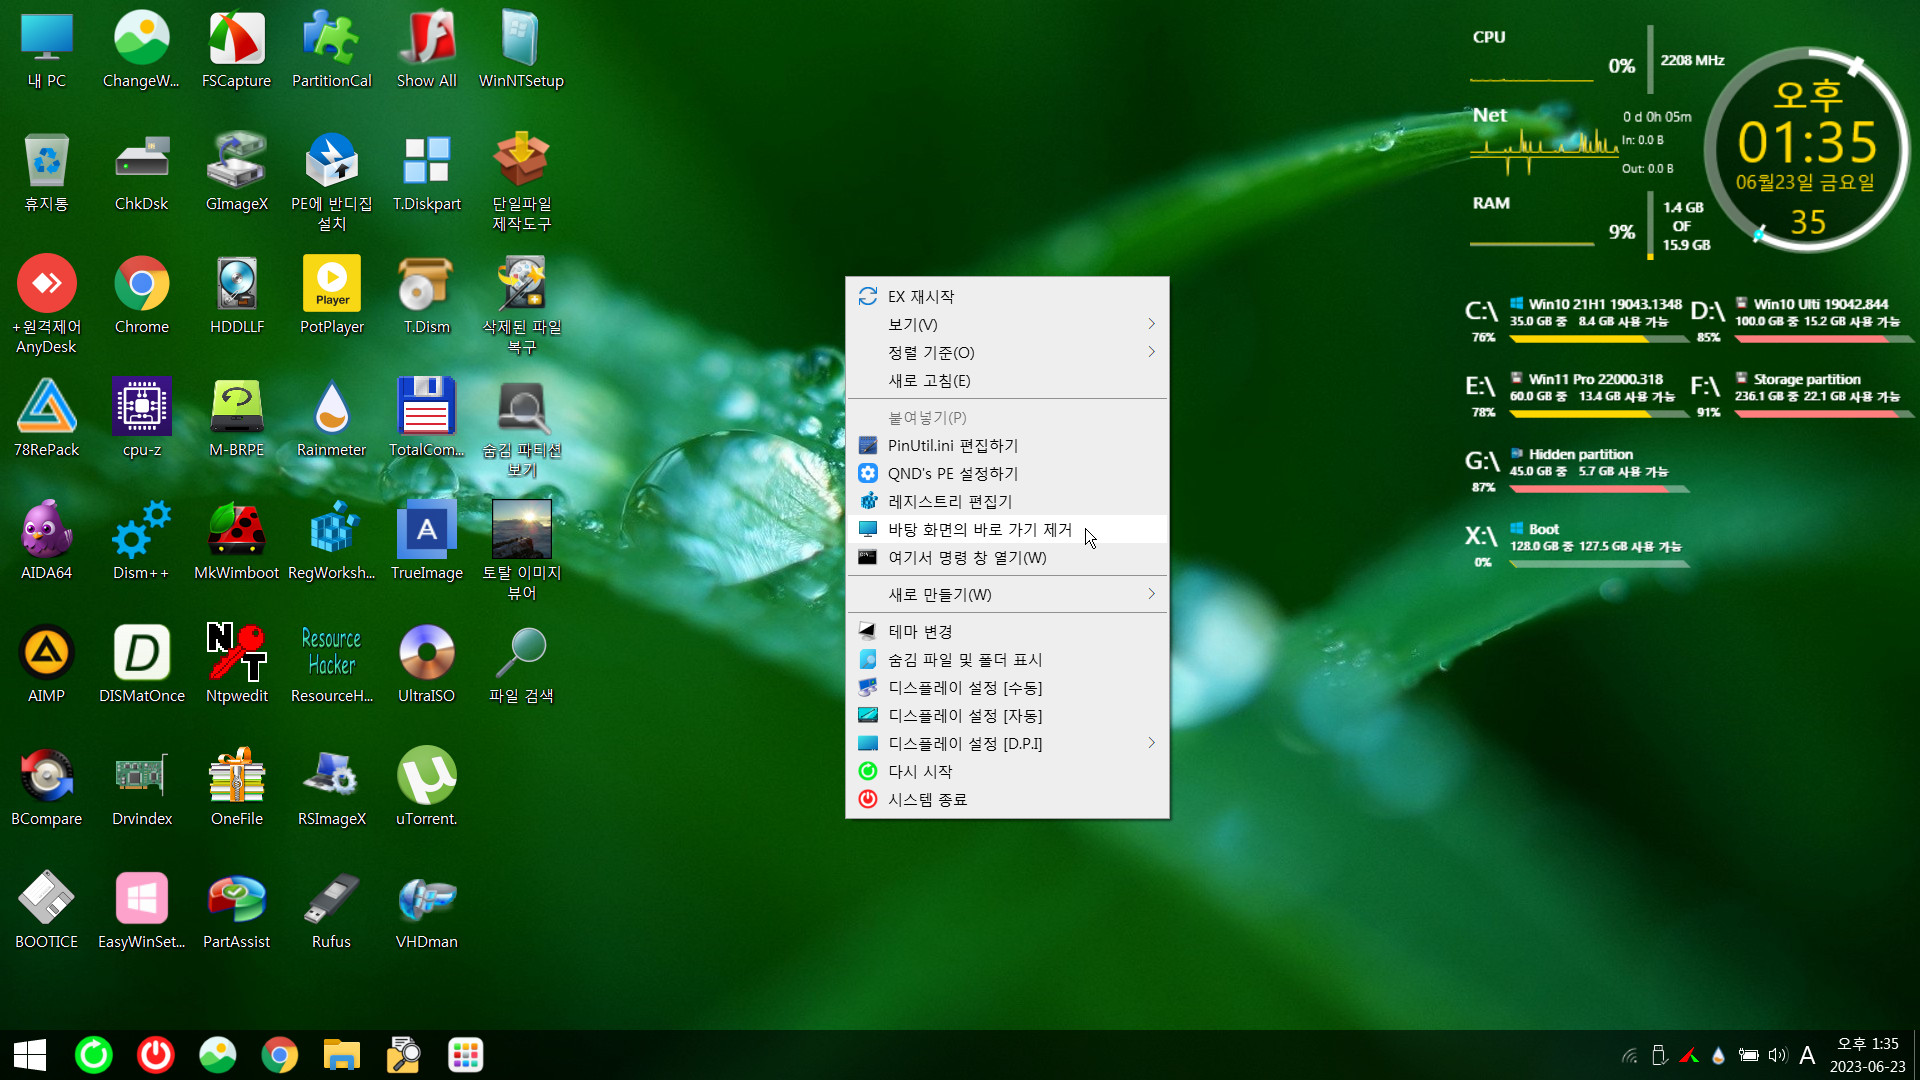Image resolution: width=1920 pixels, height=1080 pixels.
Task: Open HDDLLF desktop shortcut
Action: click(x=236, y=295)
